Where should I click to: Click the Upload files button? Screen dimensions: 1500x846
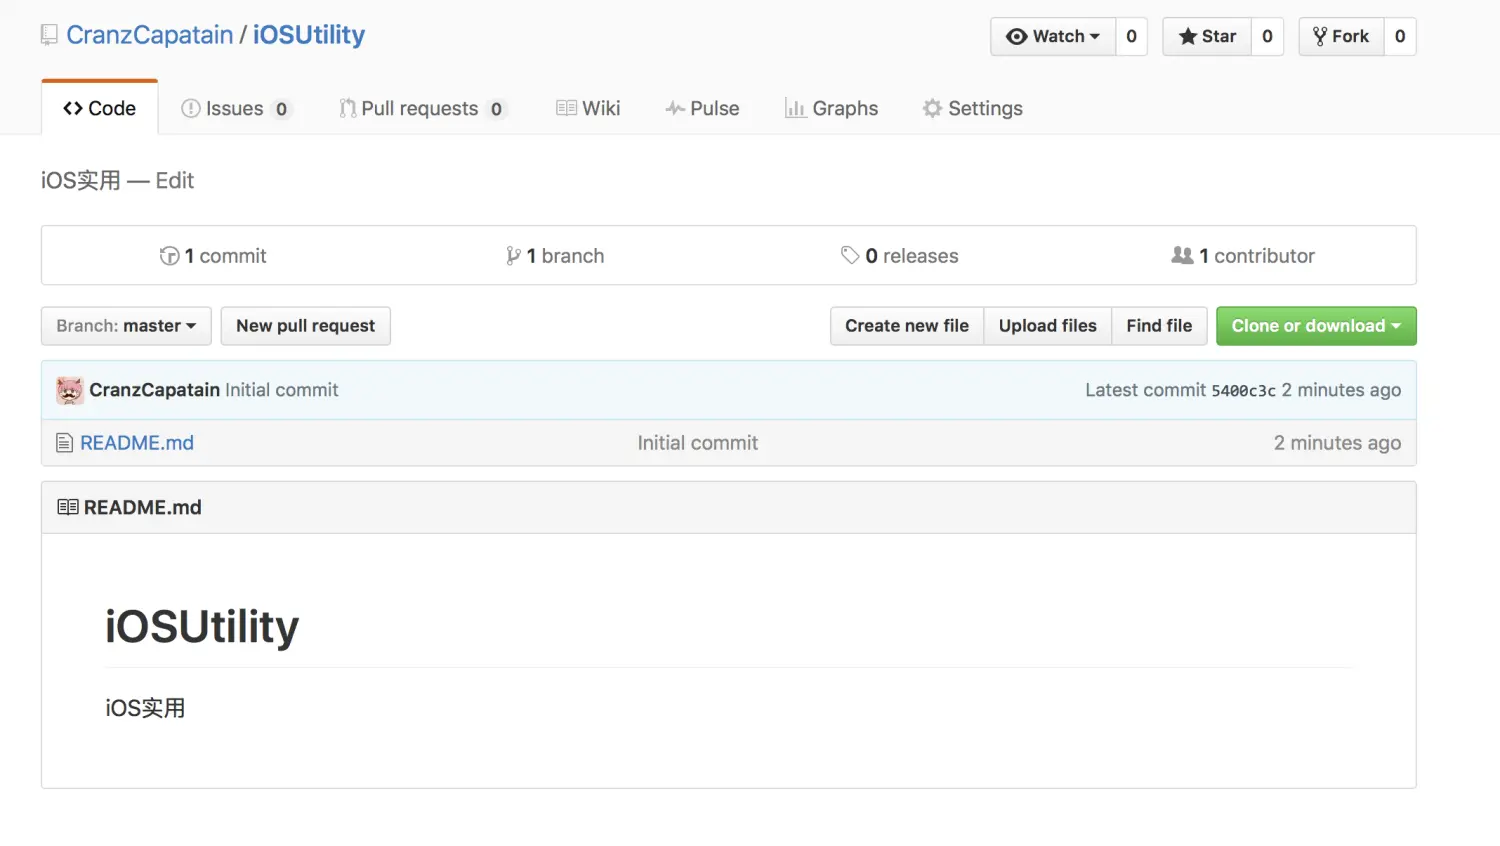point(1048,326)
